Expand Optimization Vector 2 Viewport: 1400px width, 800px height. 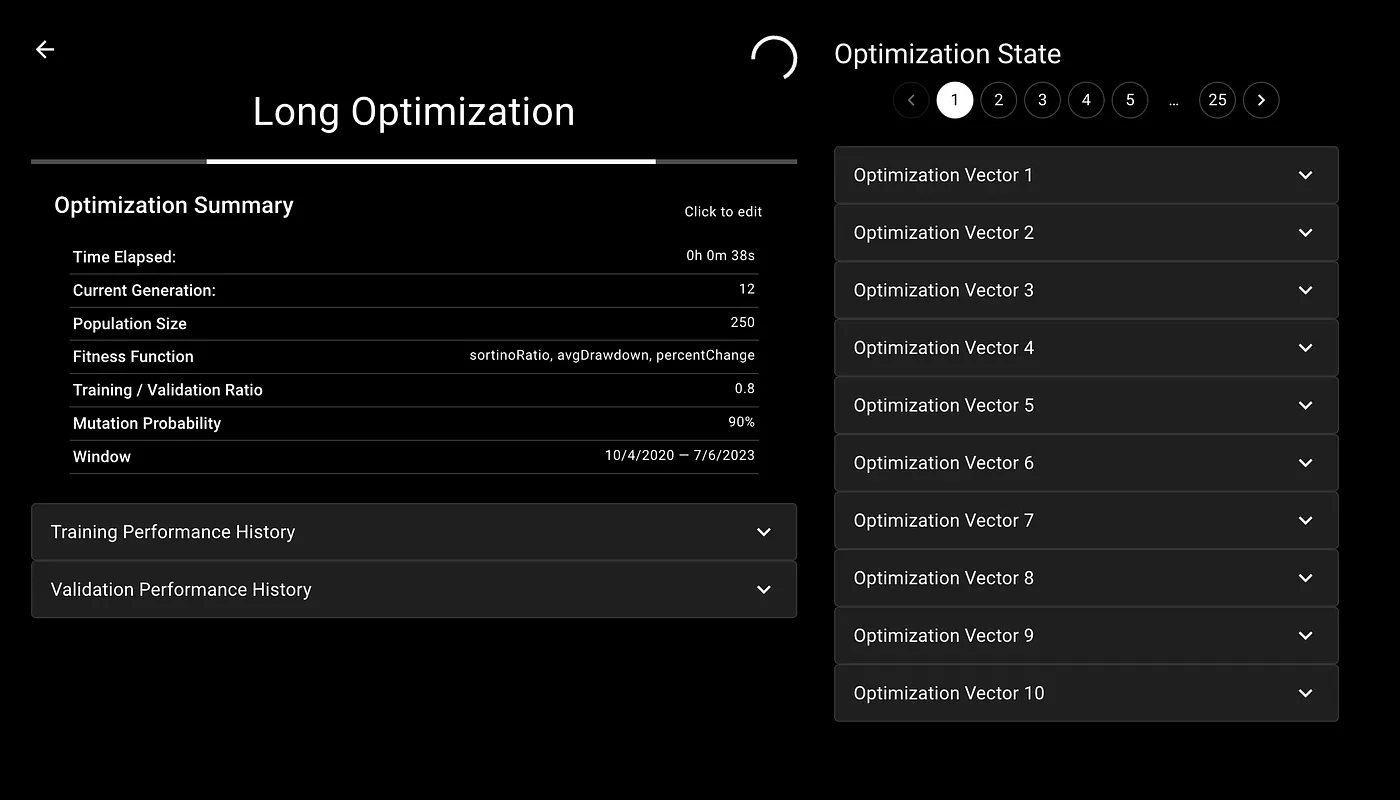[1086, 233]
